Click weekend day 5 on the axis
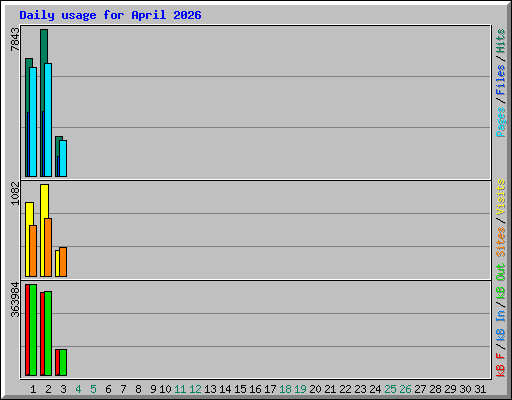Screen dimensions: 512x400 point(93,389)
